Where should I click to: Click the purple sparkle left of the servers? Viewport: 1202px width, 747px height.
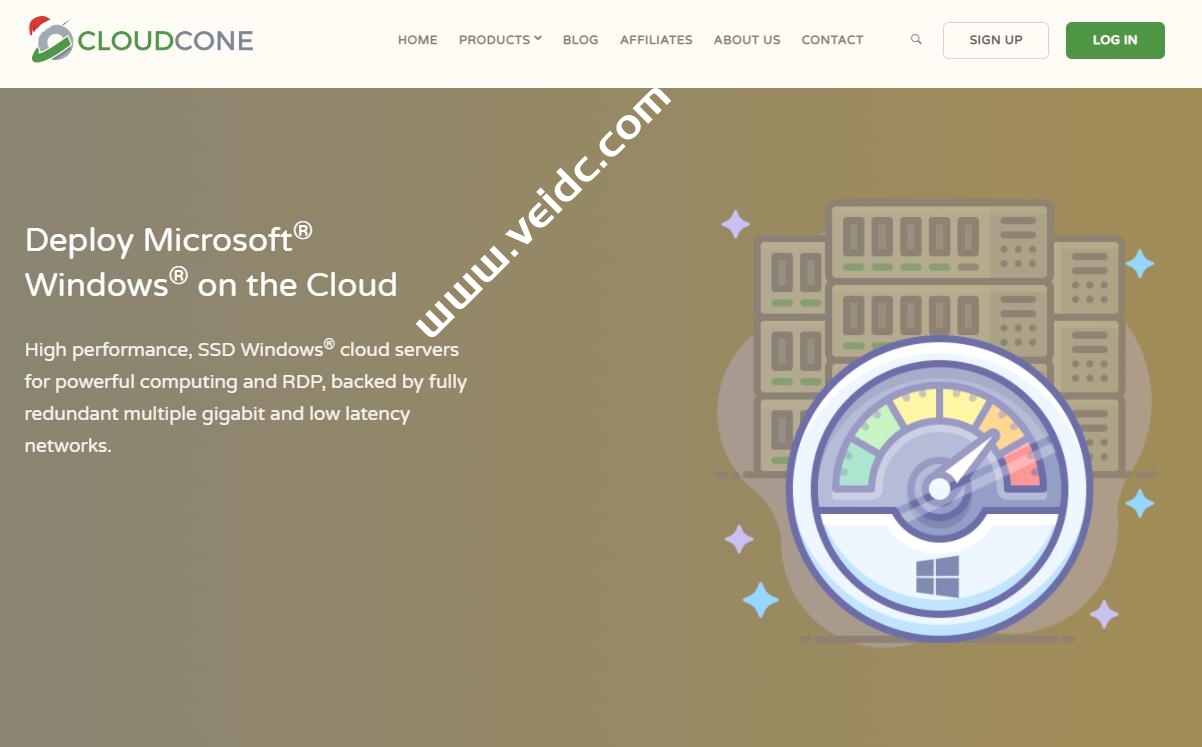pos(734,222)
